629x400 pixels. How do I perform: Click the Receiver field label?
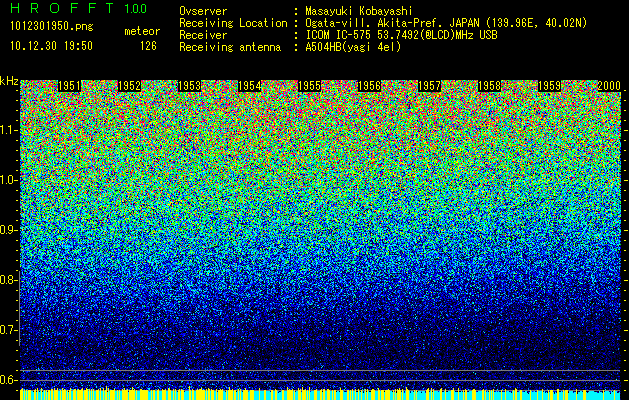pos(203,35)
